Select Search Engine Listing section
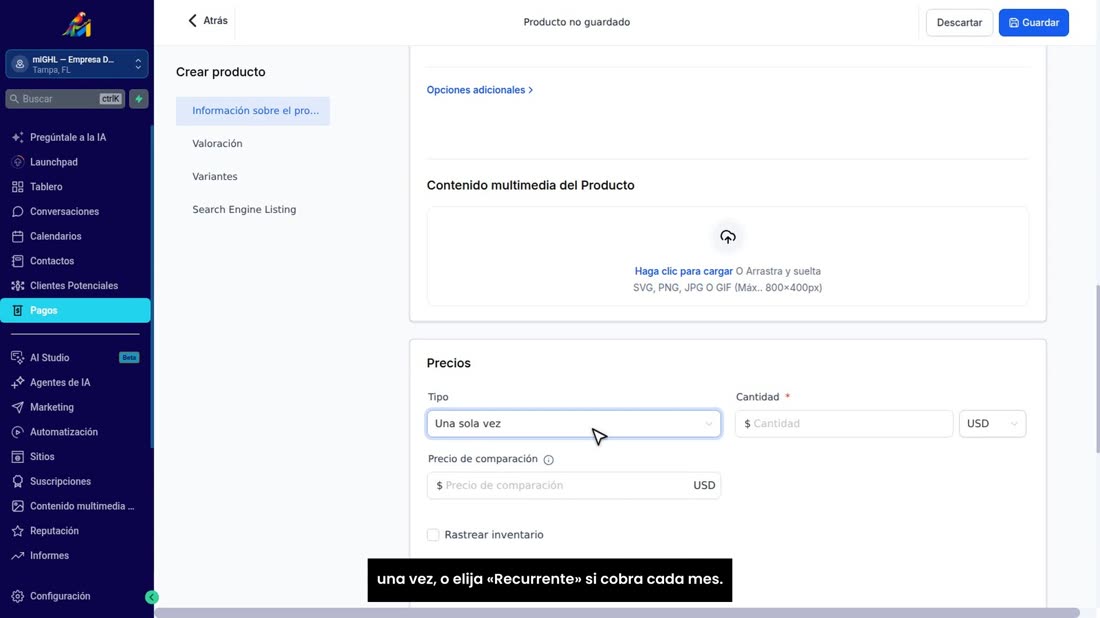1100x618 pixels. click(244, 210)
